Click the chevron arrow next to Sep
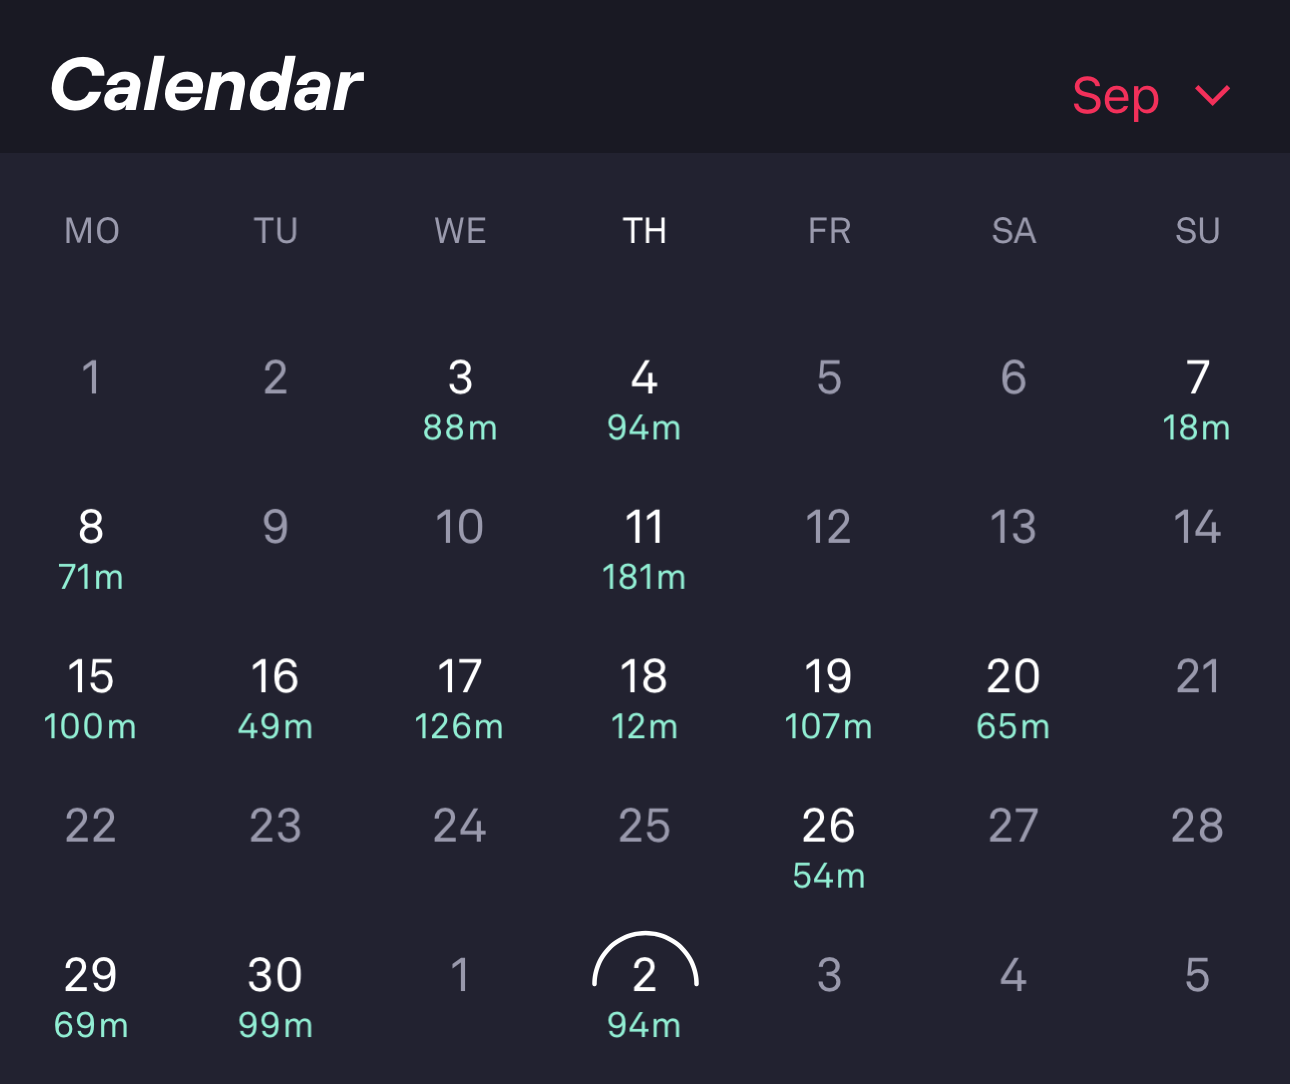1290x1084 pixels. pos(1212,95)
